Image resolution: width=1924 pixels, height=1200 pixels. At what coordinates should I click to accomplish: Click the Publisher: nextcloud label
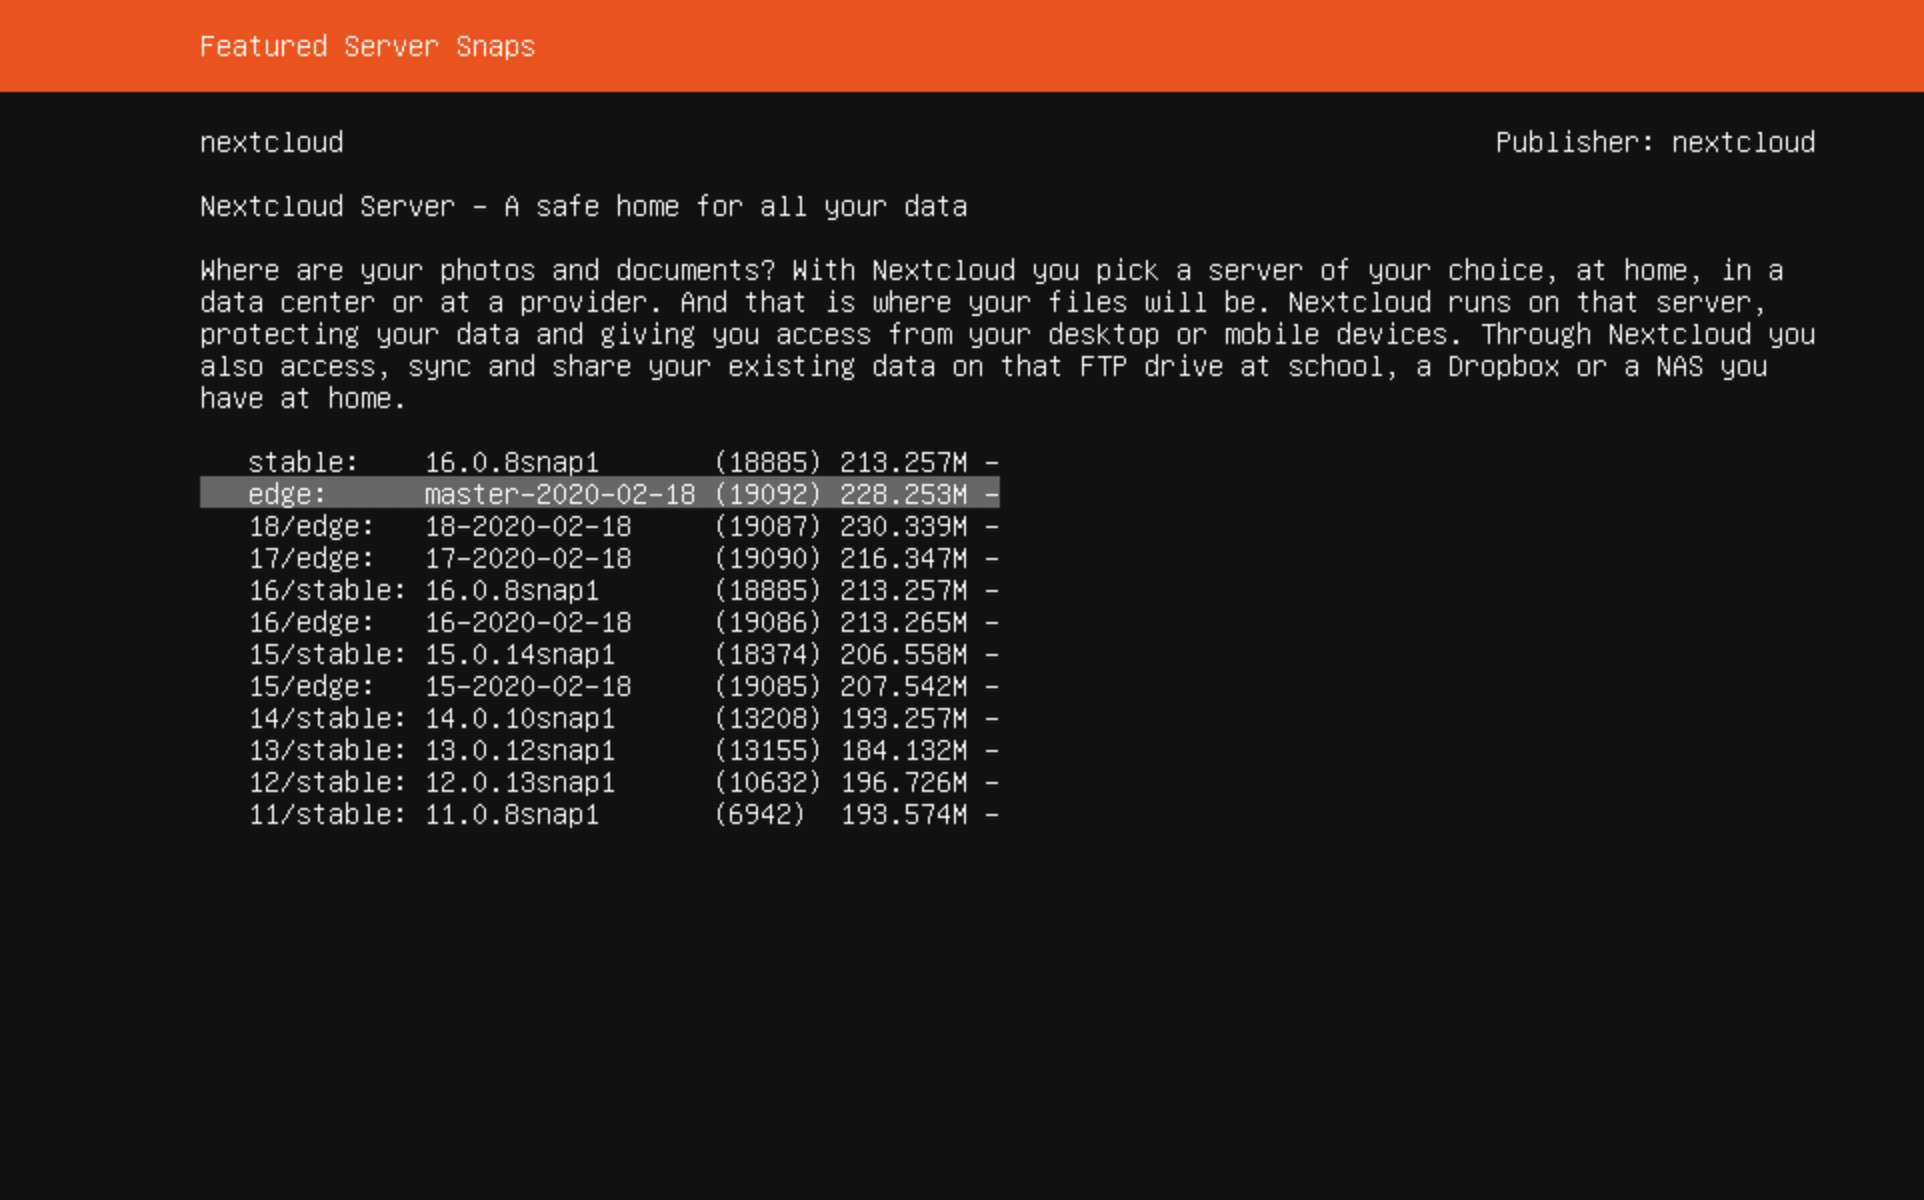1655,142
